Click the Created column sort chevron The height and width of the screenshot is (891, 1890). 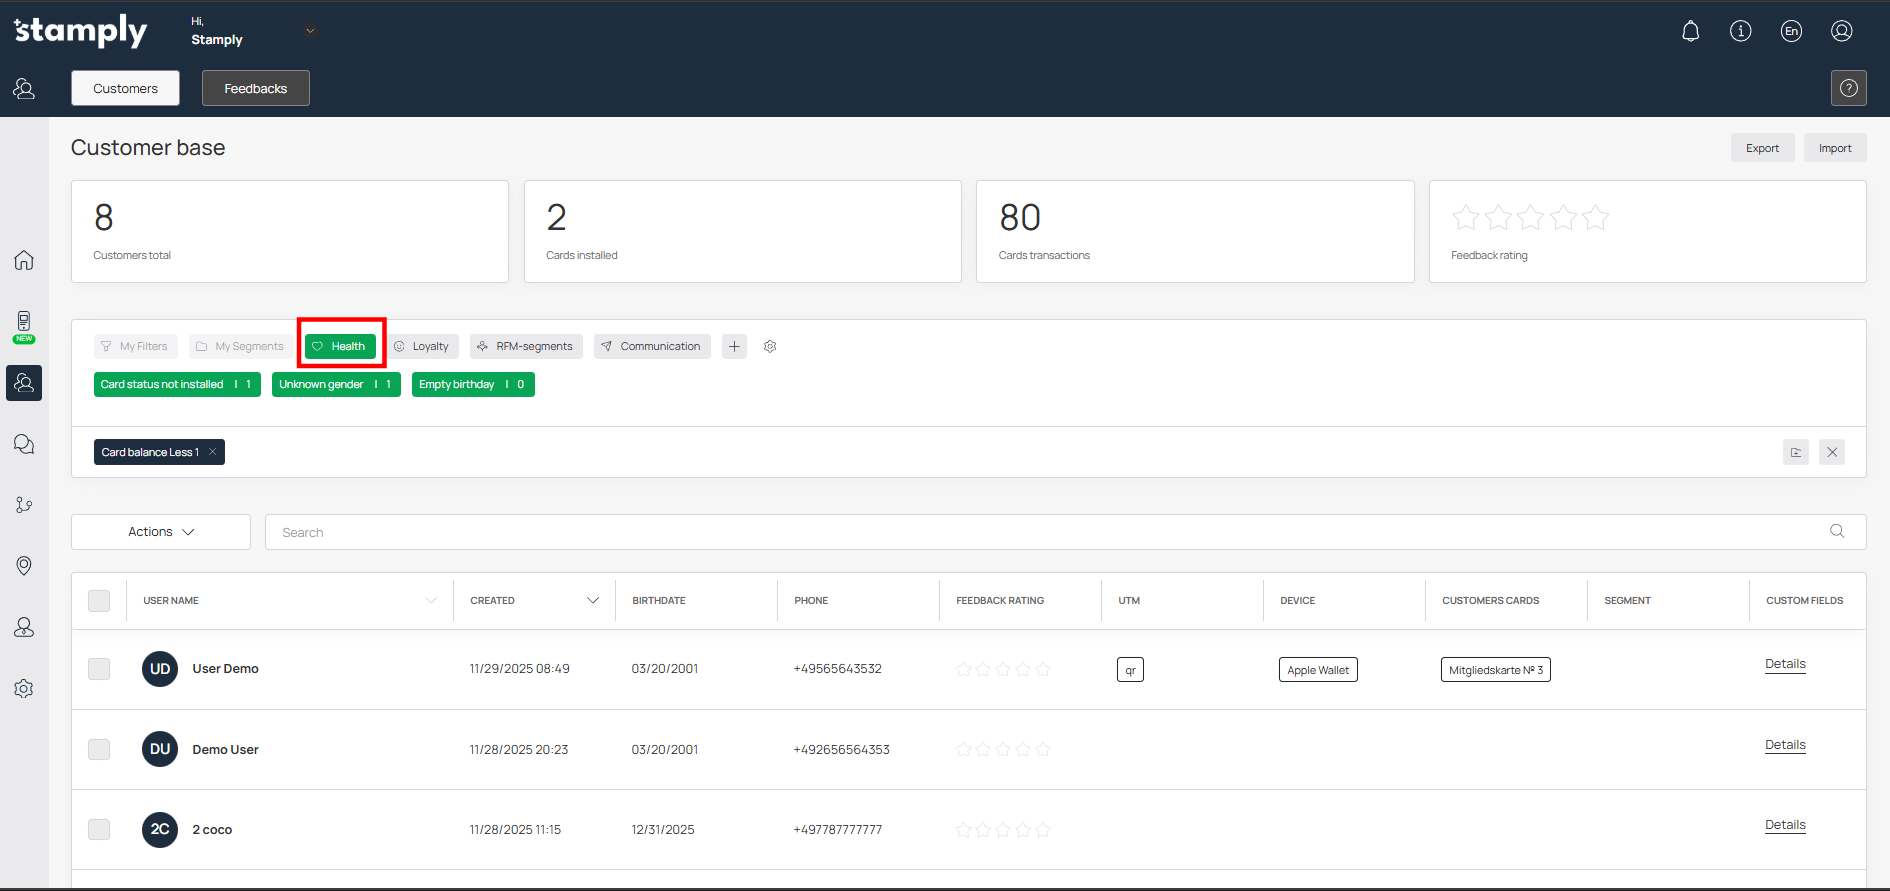point(592,601)
